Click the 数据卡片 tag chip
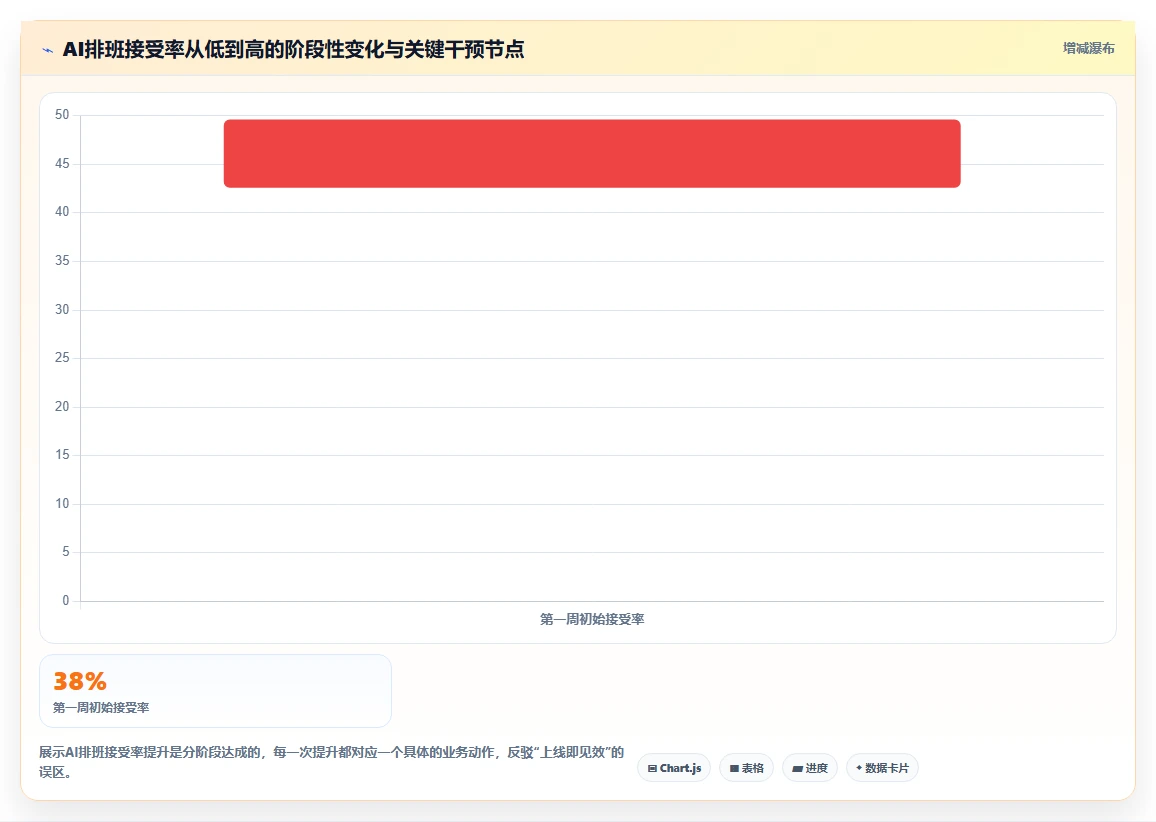Viewport: 1156px width, 822px height. pos(882,767)
